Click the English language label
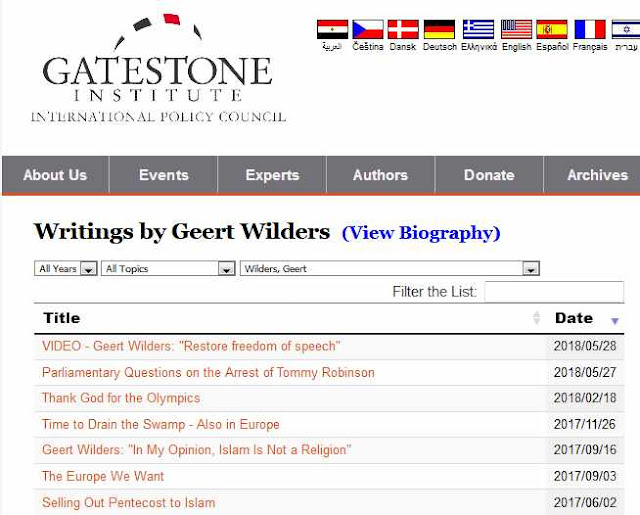The image size is (640, 515). coord(516,47)
